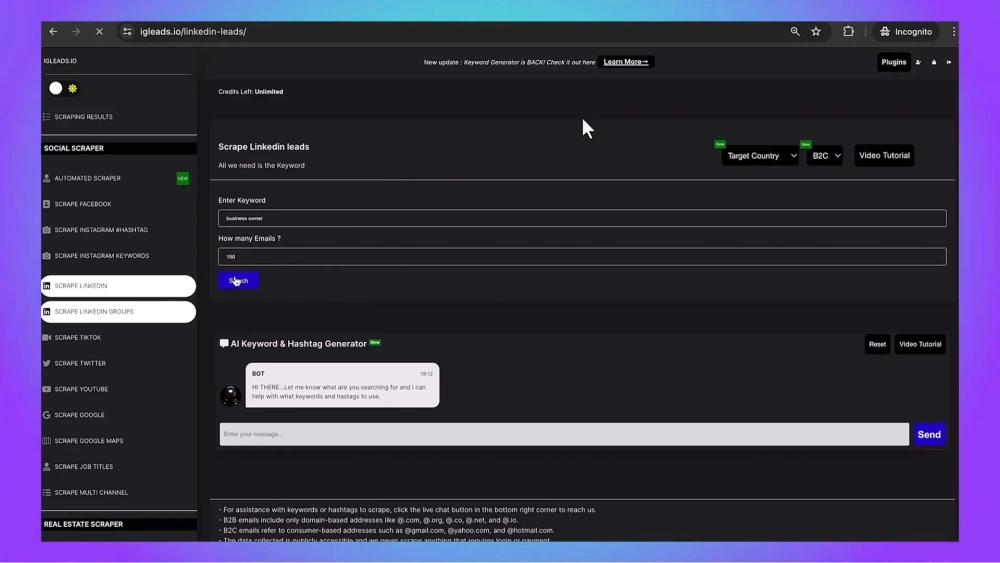
Task: Open the browser extensions puzzle icon
Action: (x=848, y=31)
